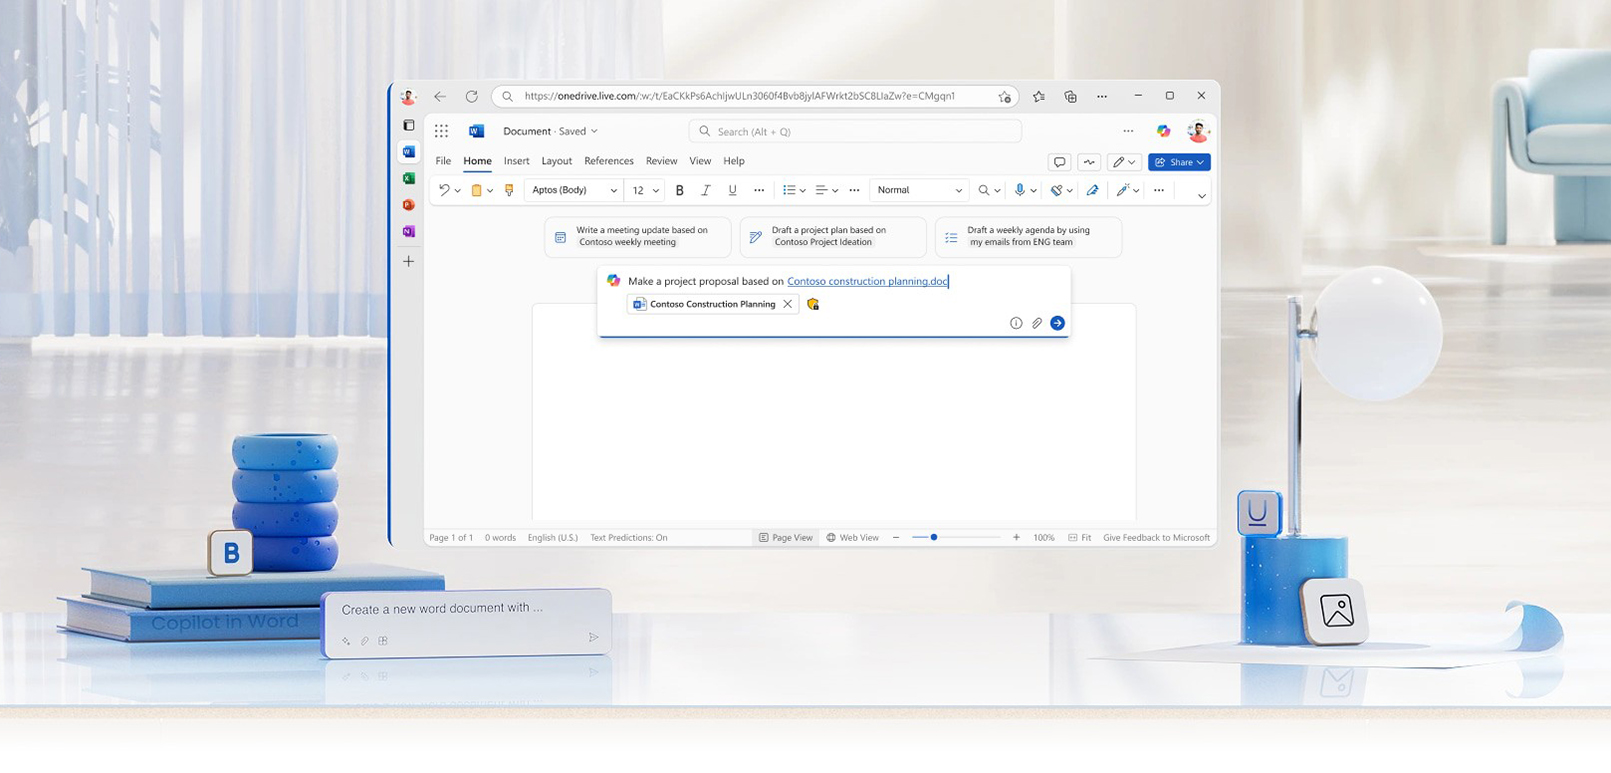Open the Help tab

734,161
